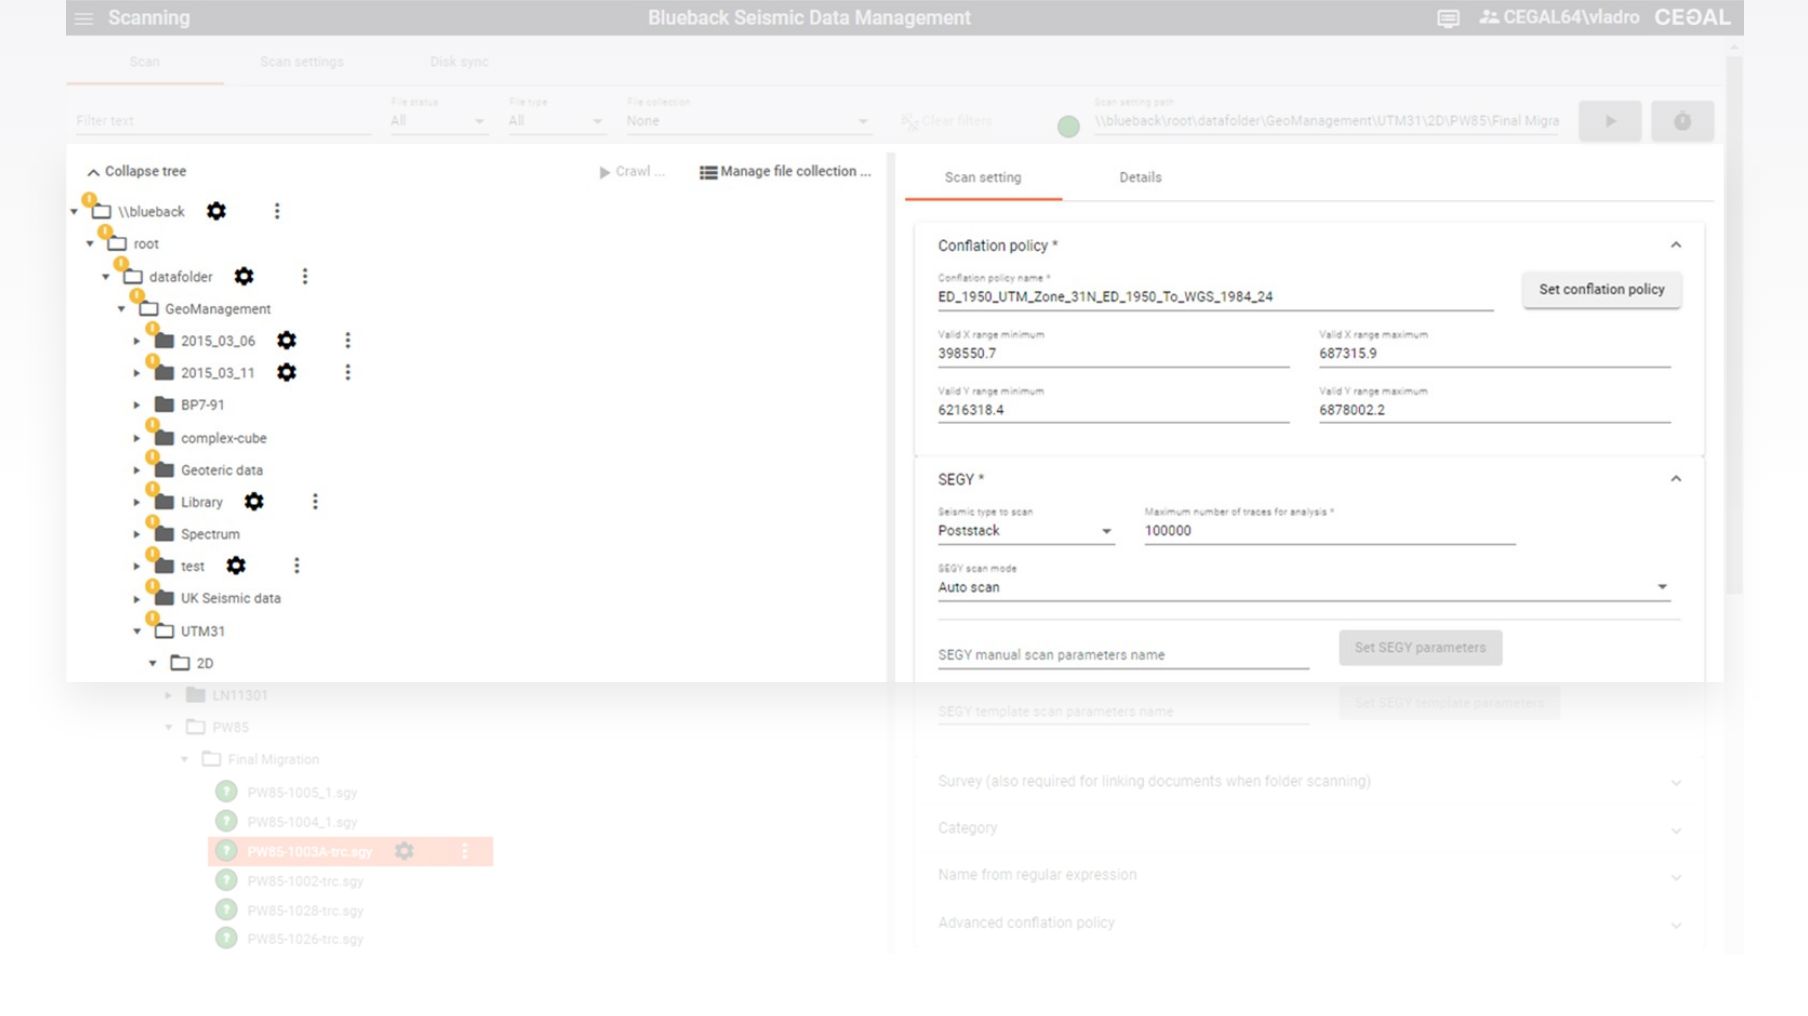This screenshot has height=1016, width=1808.
Task: Click the green status indicator circle
Action: coord(1068,126)
